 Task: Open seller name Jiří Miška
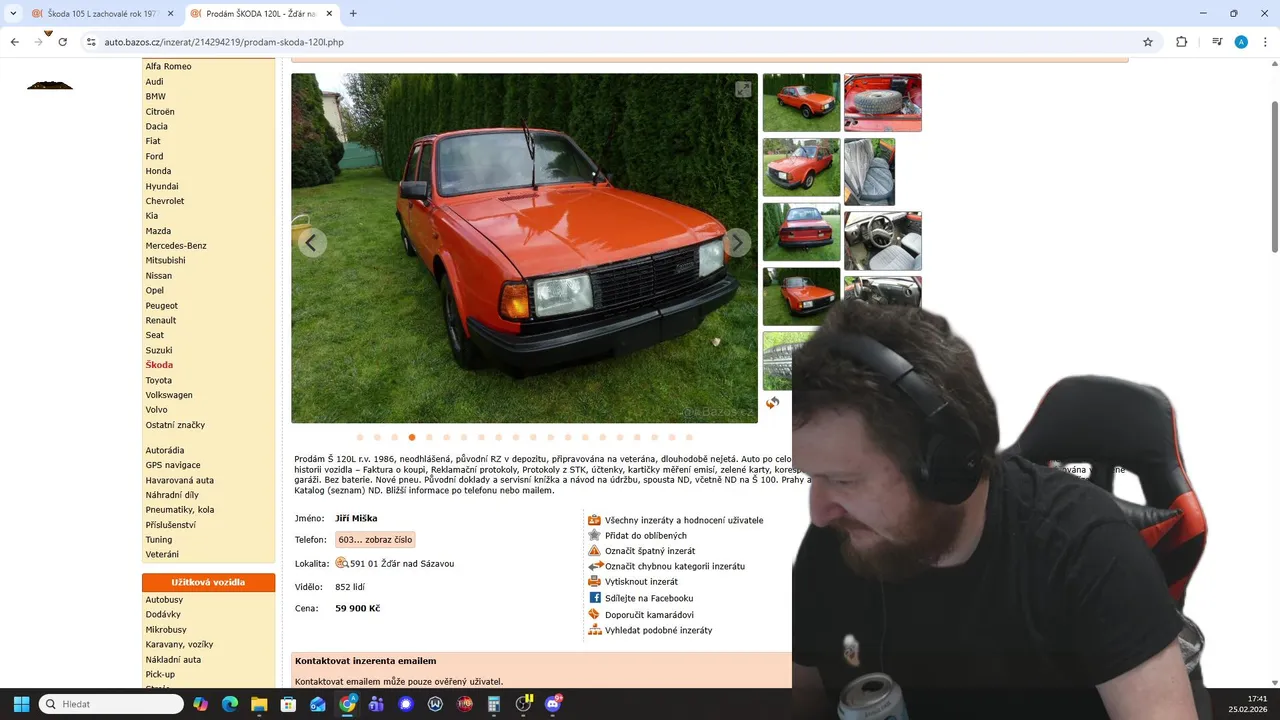click(356, 518)
